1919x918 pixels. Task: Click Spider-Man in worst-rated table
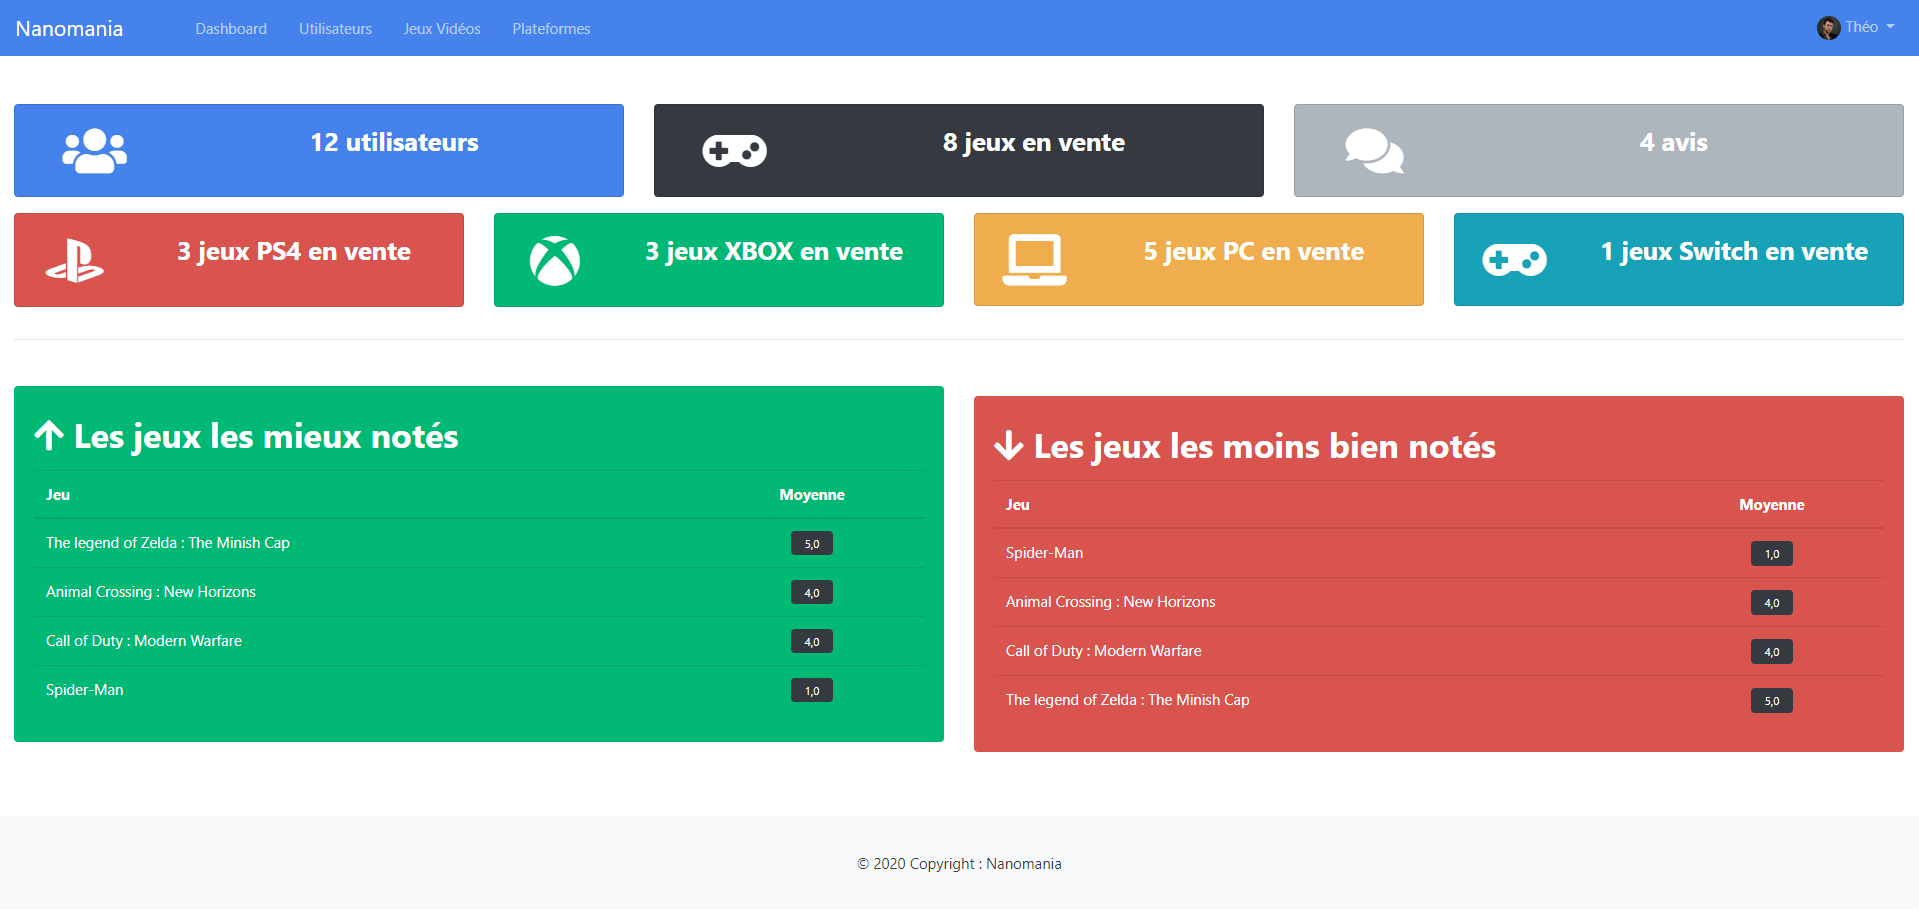click(x=1045, y=553)
